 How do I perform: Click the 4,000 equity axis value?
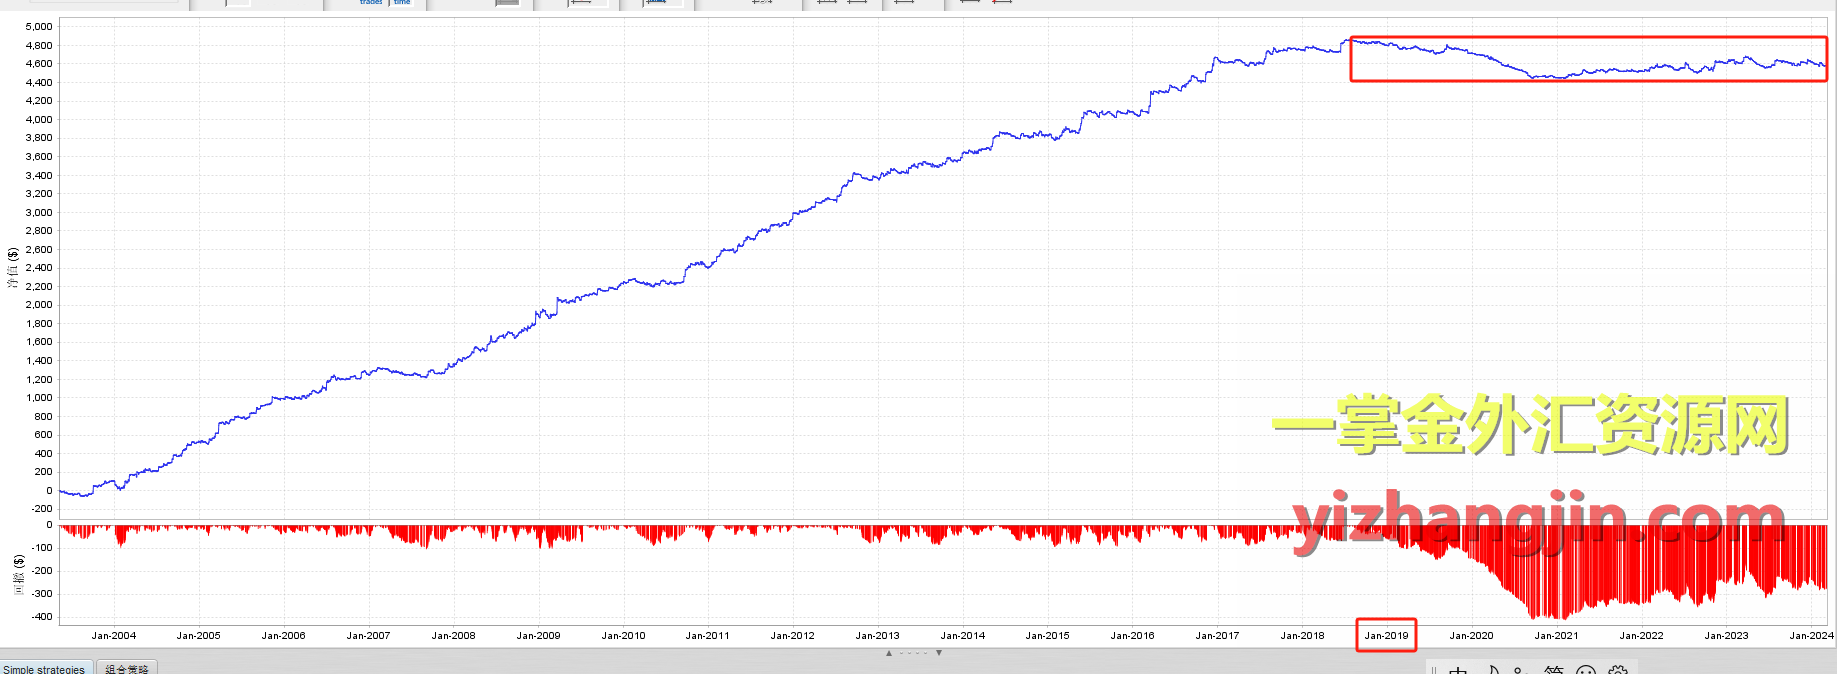[x=40, y=120]
